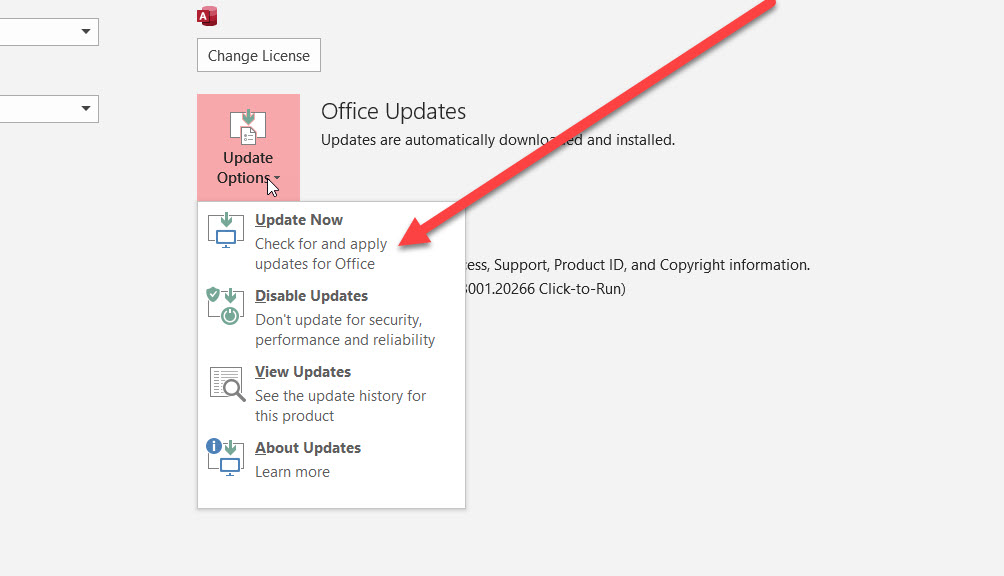Click the Office Updates heading

(393, 111)
